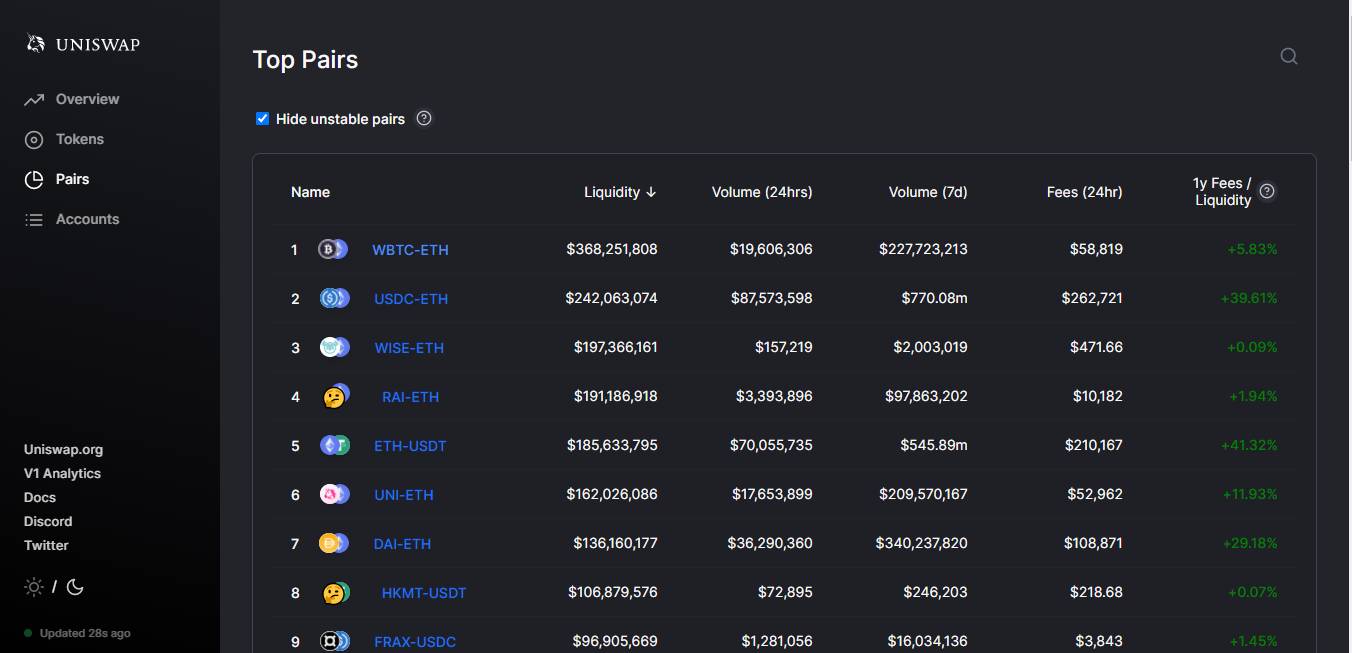Open the USDC-ETH pair link
This screenshot has width=1352, height=653.
411,298
